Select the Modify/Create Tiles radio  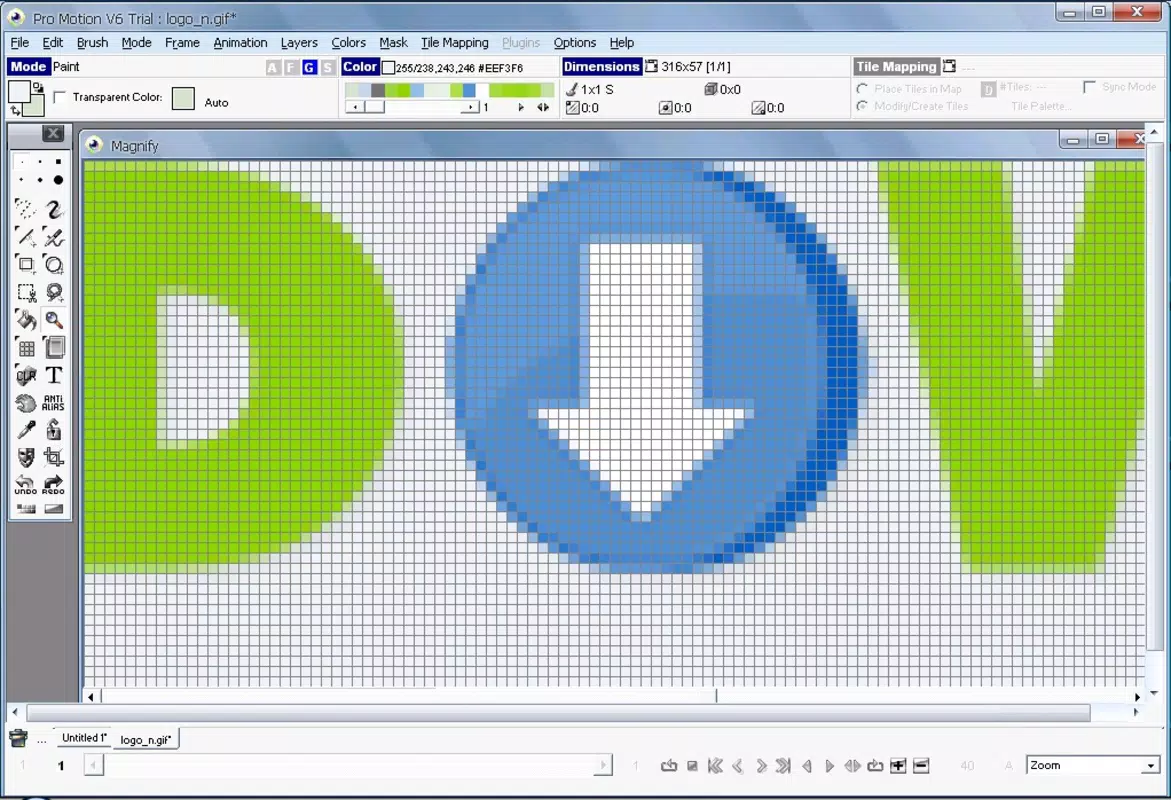863,106
